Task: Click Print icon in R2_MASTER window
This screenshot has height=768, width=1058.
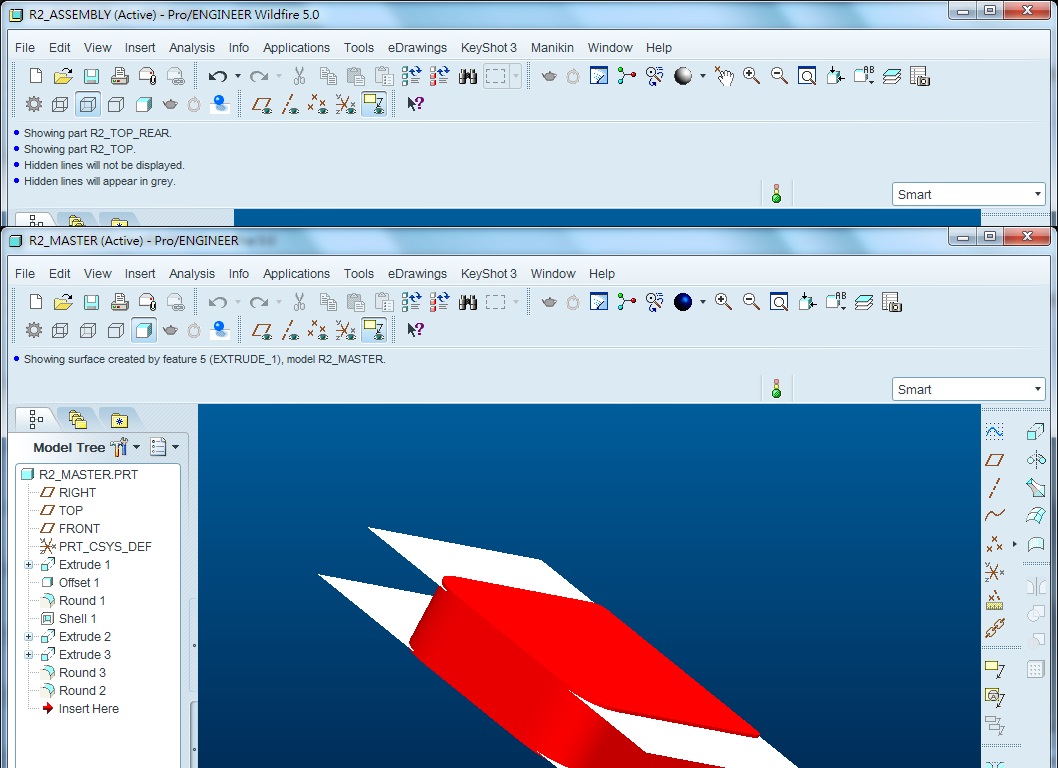Action: tap(119, 302)
